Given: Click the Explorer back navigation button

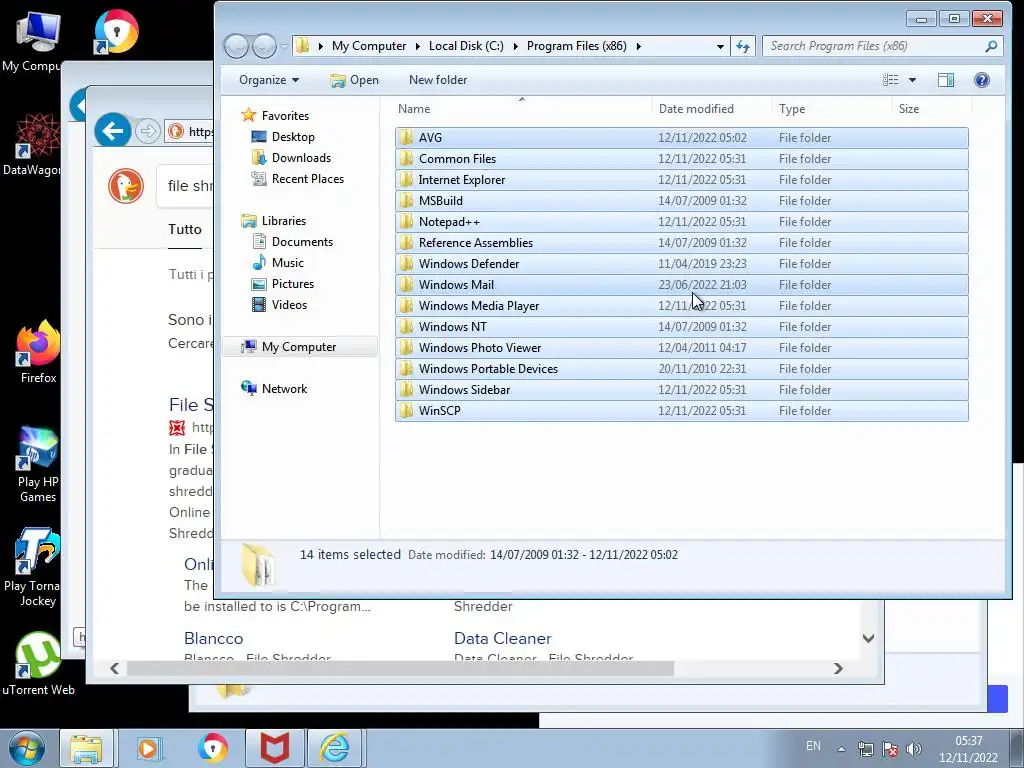Looking at the screenshot, I should pos(236,46).
